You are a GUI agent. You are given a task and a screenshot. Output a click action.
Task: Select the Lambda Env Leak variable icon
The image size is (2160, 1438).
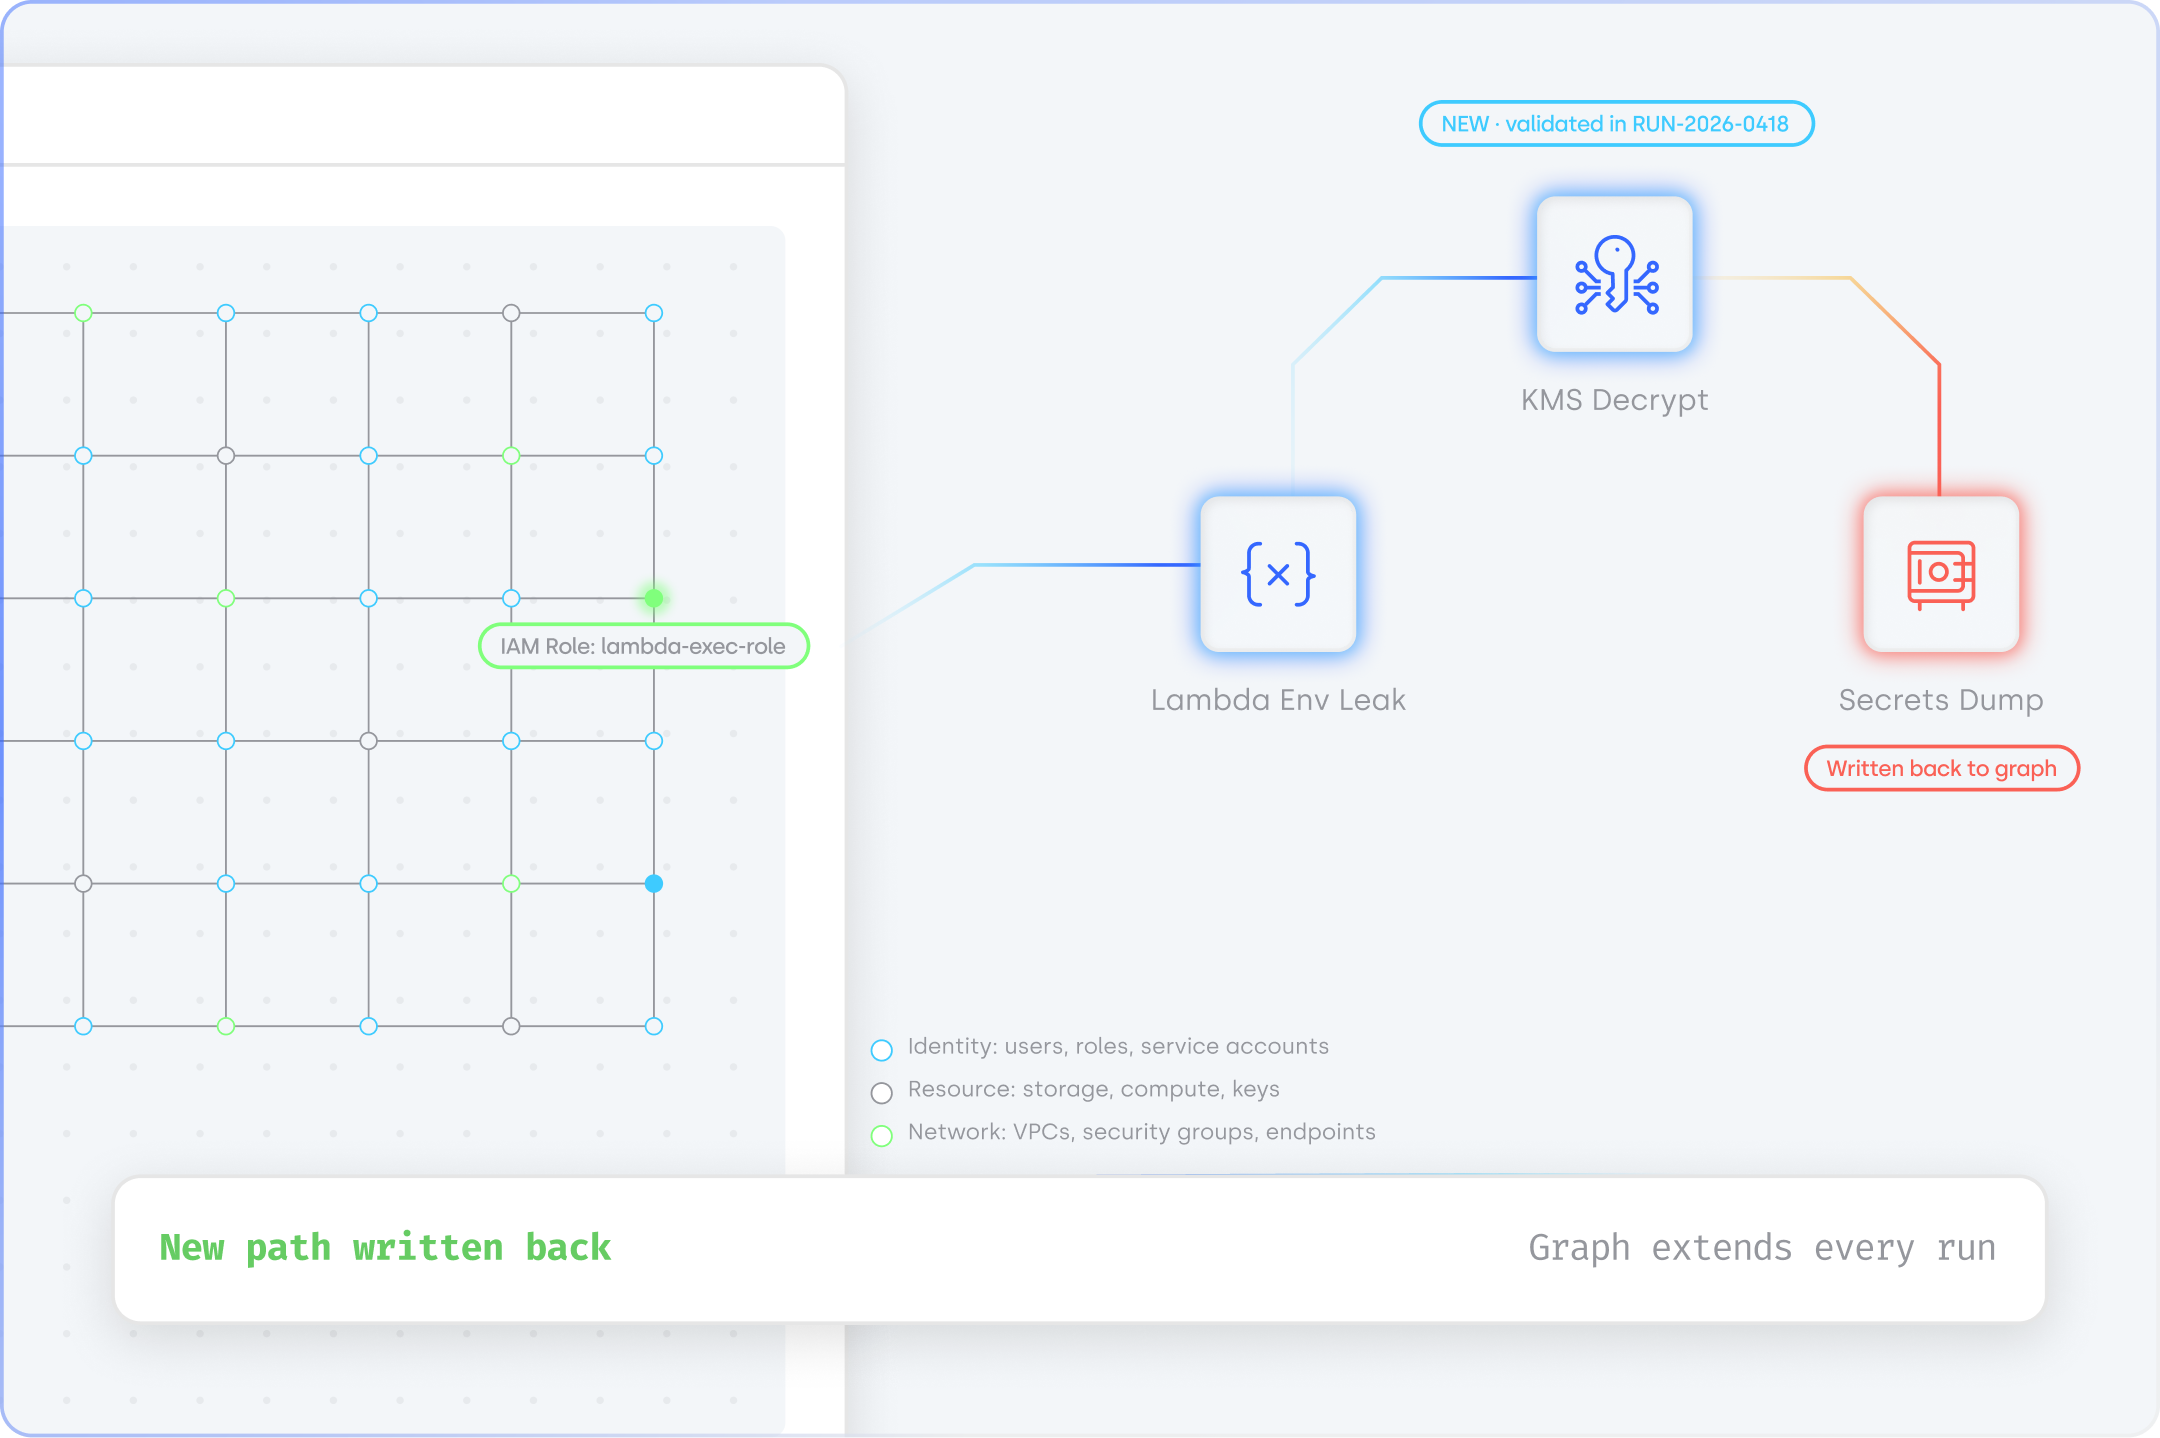[1278, 574]
